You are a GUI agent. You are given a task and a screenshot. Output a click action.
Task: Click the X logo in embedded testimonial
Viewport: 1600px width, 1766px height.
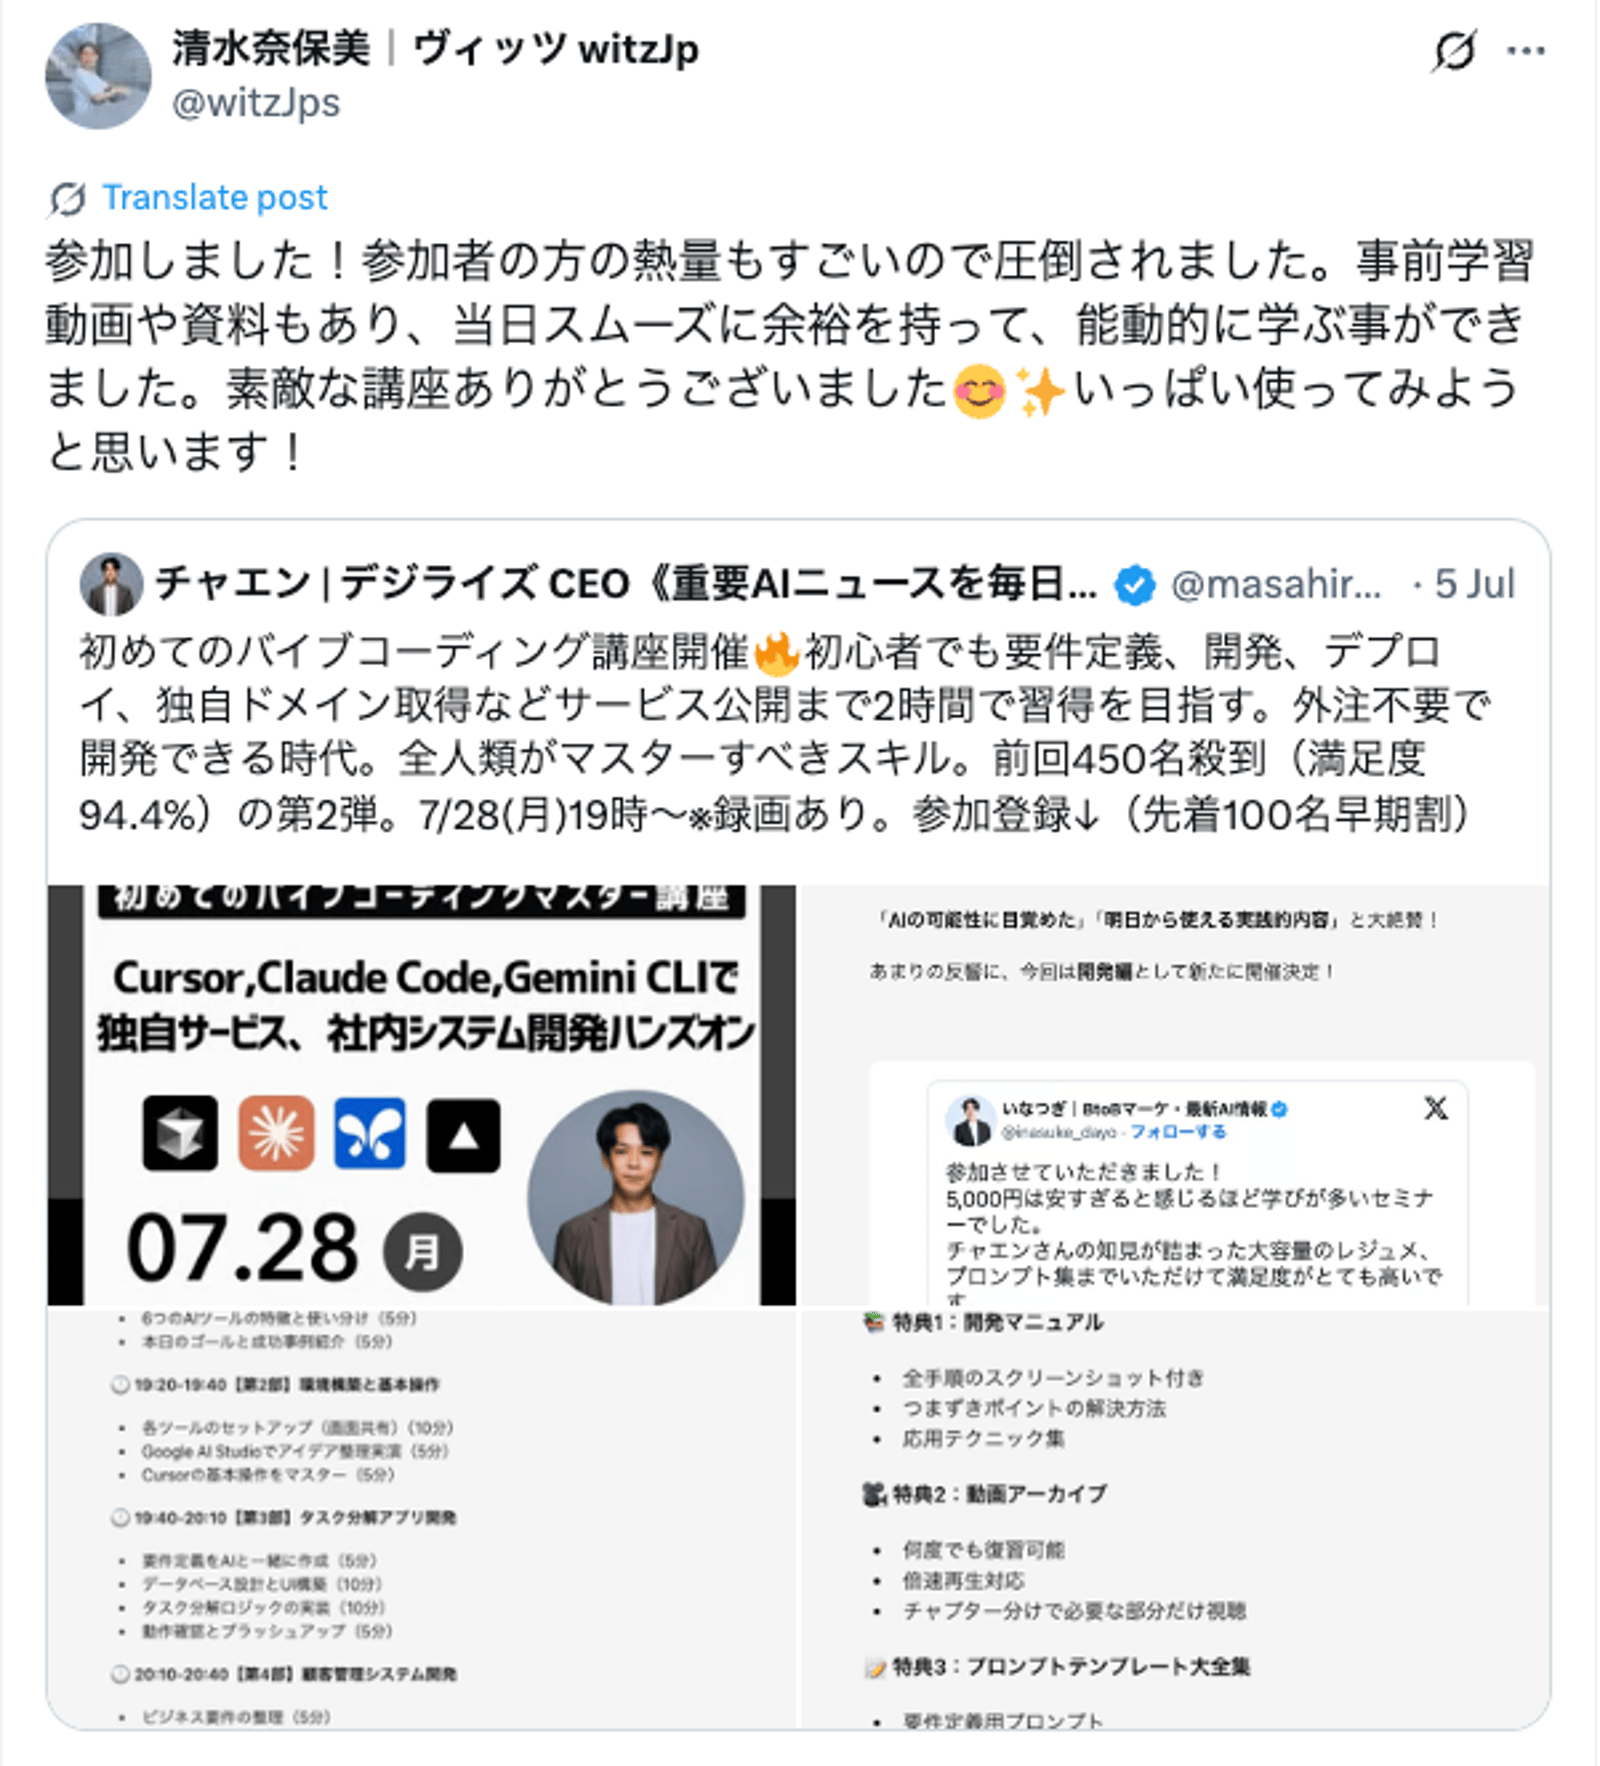click(1436, 1108)
